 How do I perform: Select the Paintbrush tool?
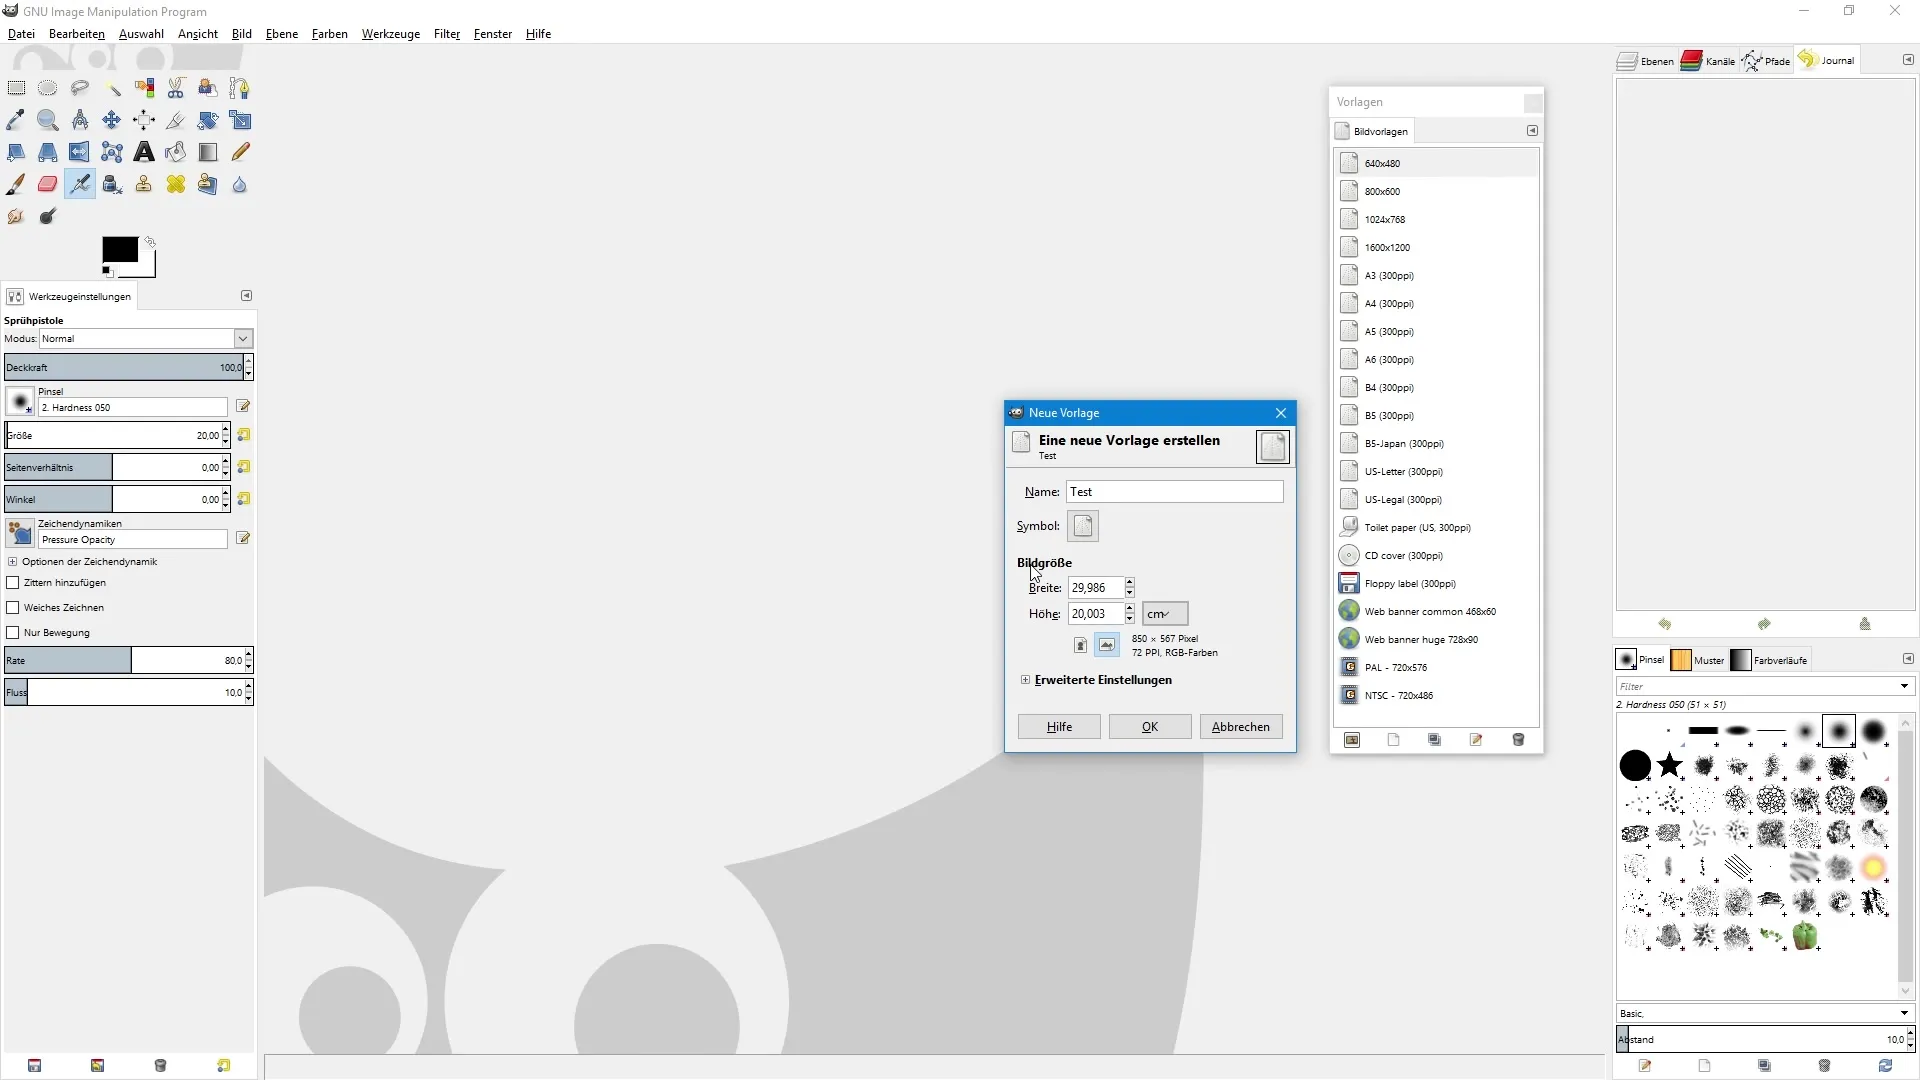coord(16,184)
